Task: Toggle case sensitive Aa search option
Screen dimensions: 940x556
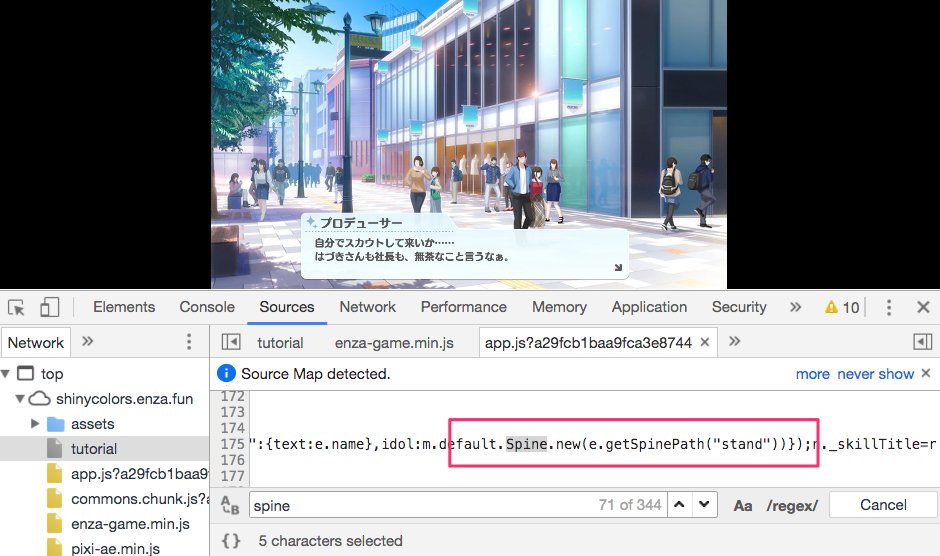Action: click(x=743, y=506)
